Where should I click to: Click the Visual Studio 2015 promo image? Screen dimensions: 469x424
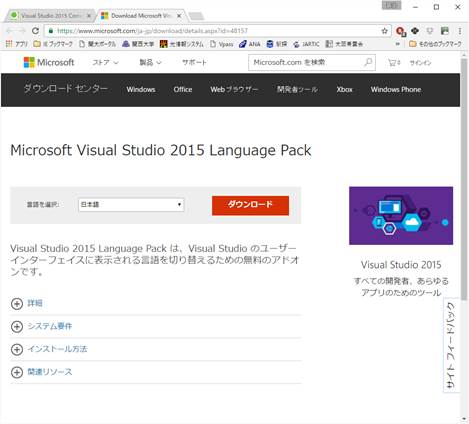401,216
